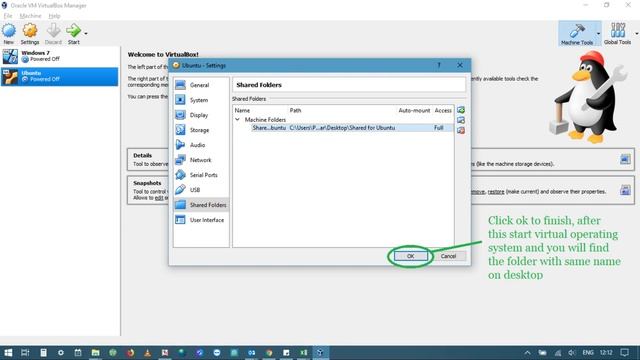Click the remove shared folder icon
640x360 pixels.
click(461, 130)
